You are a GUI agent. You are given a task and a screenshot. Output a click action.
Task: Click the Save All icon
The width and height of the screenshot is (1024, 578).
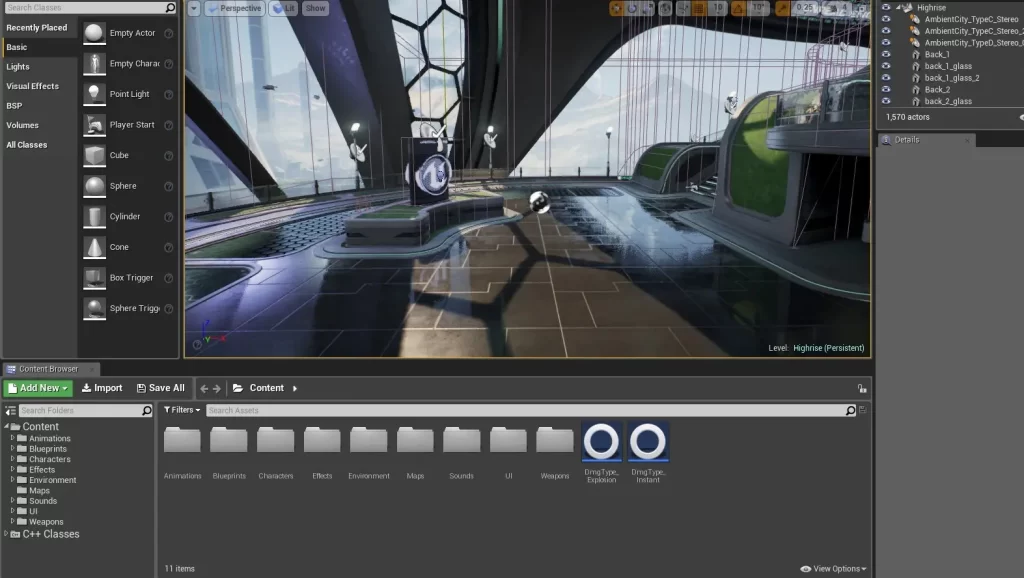pos(160,388)
